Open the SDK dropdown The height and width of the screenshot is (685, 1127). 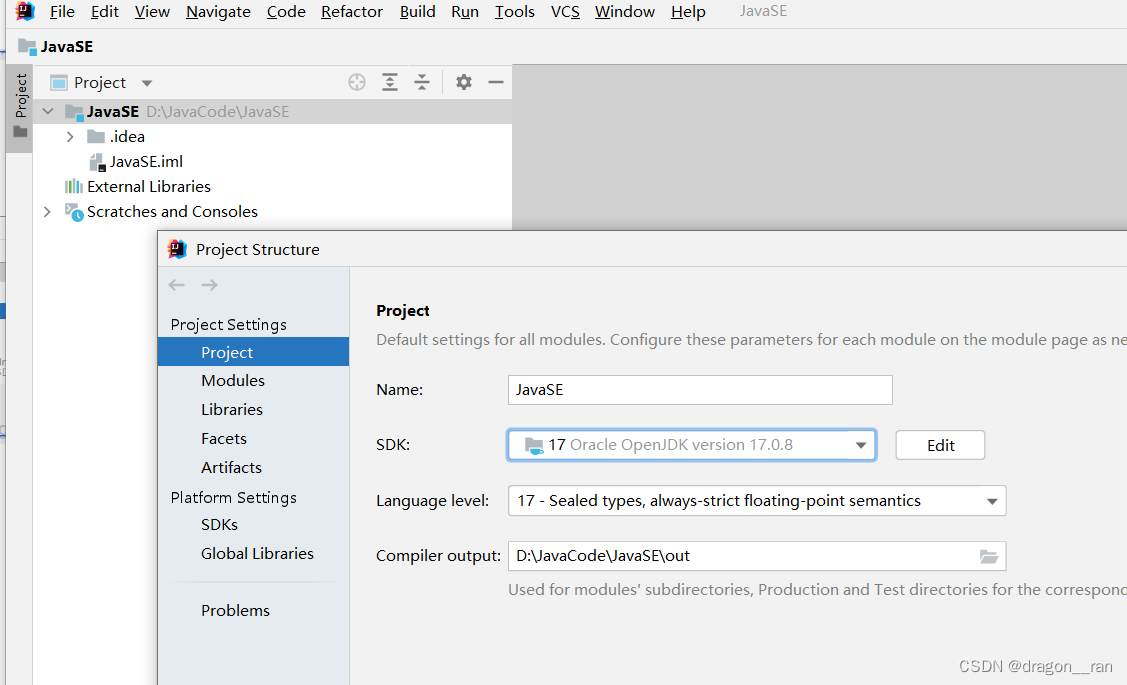click(x=860, y=445)
